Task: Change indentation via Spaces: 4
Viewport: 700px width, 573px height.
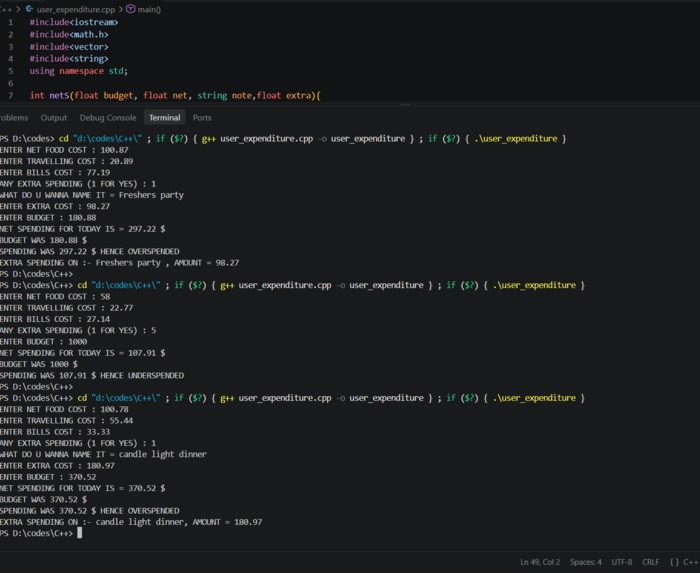Action: [x=585, y=562]
